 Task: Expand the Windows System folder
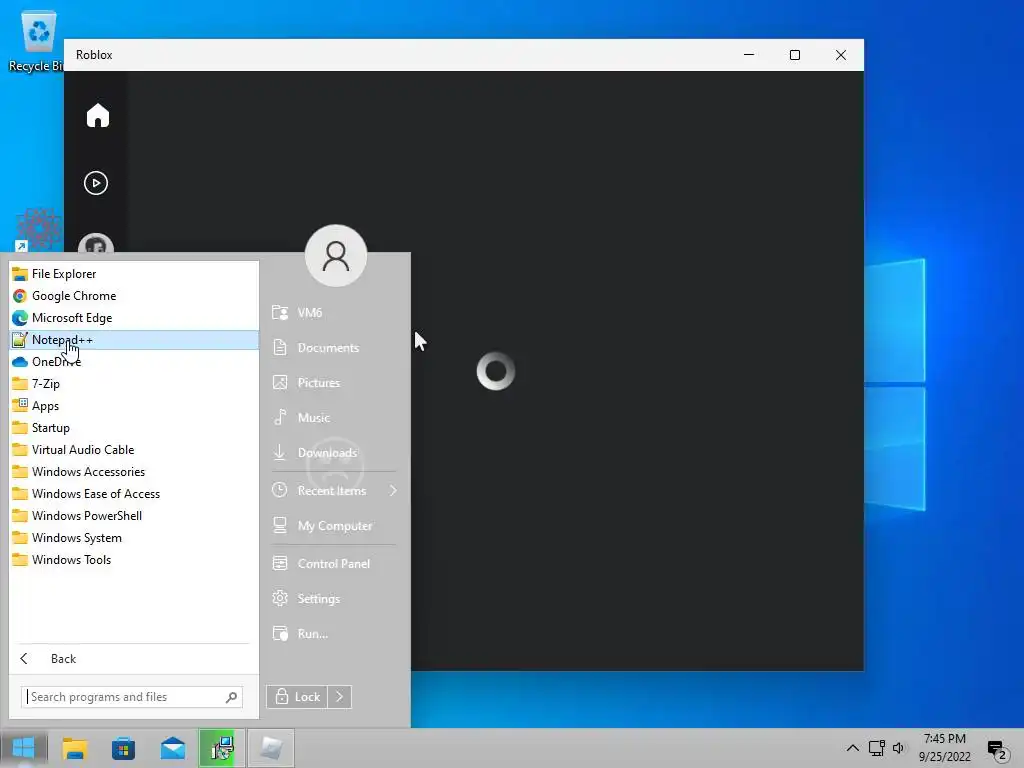(134, 537)
